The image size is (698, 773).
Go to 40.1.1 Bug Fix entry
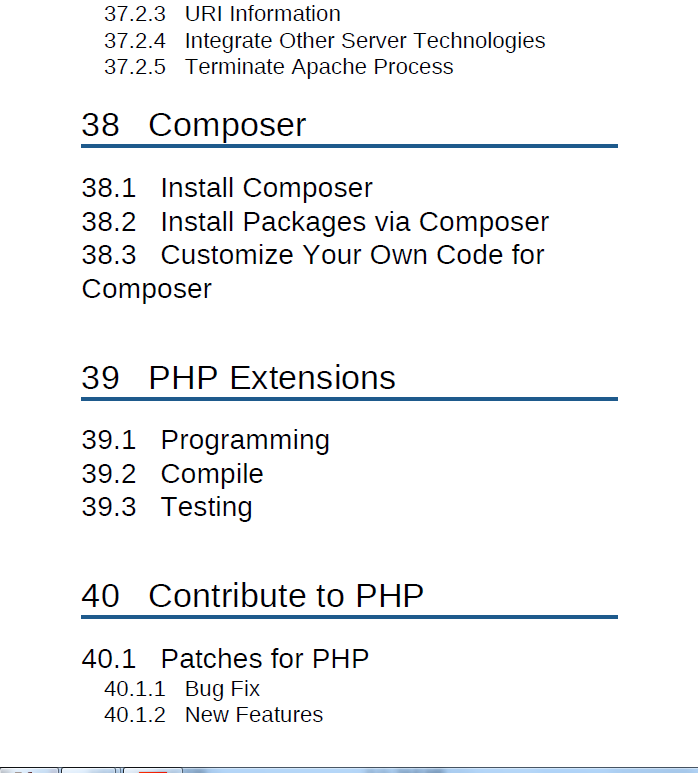182,689
